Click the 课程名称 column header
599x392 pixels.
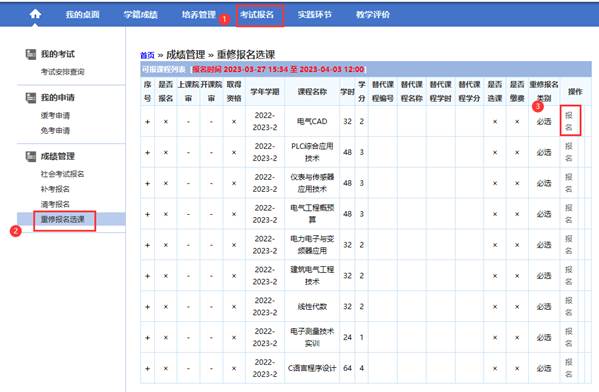[x=312, y=92]
